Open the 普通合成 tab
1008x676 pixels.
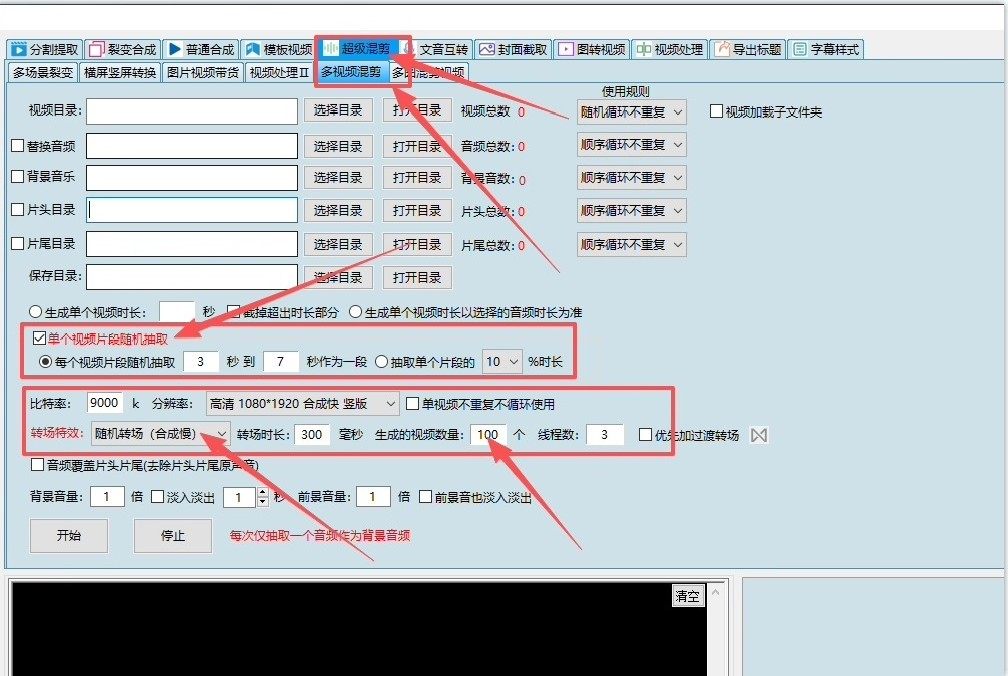click(x=201, y=49)
